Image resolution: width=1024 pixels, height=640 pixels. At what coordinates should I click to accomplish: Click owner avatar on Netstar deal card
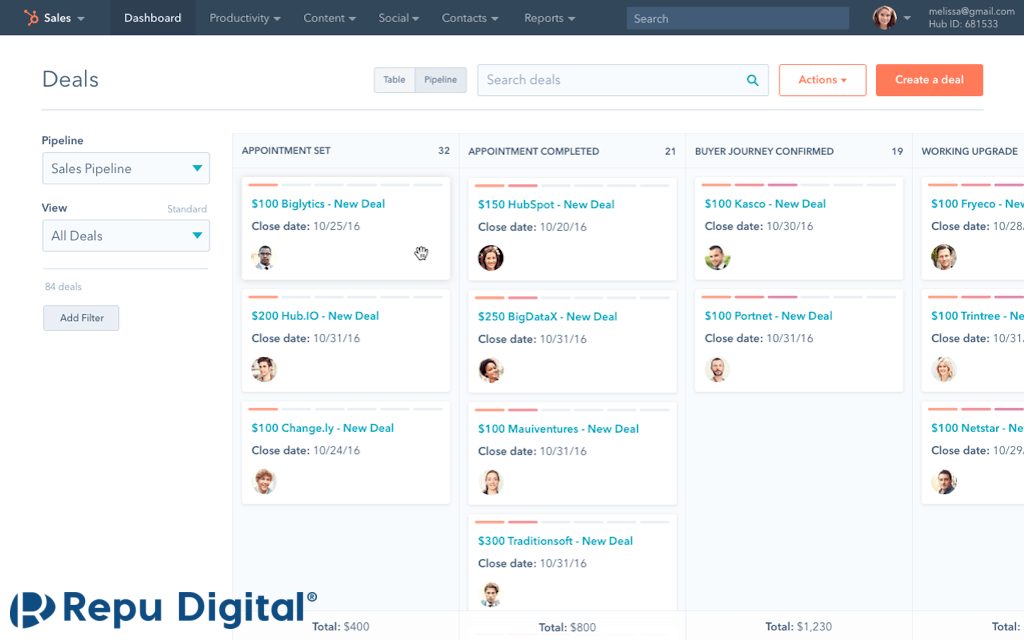944,481
